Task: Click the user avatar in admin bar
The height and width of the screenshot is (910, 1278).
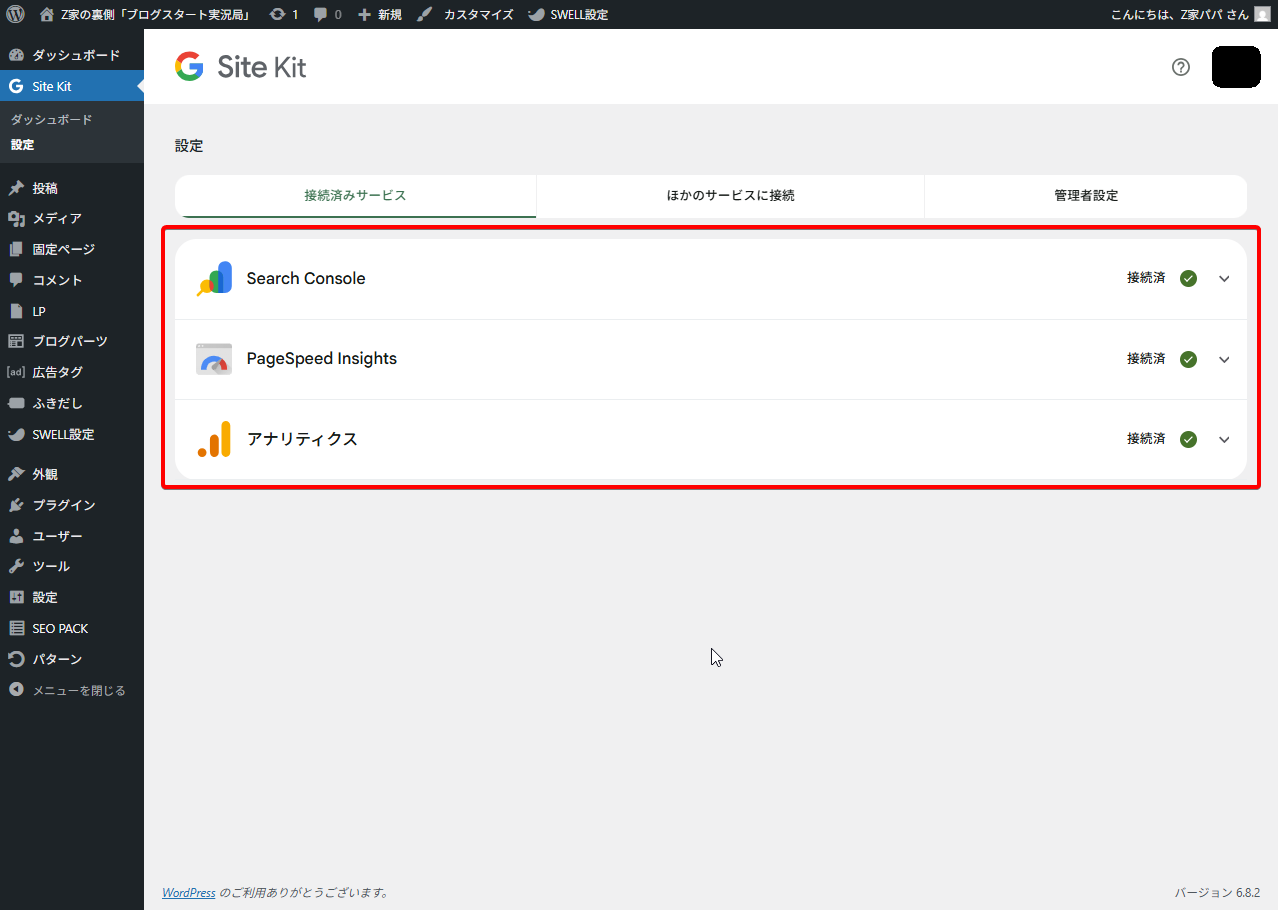Action: pos(1262,15)
